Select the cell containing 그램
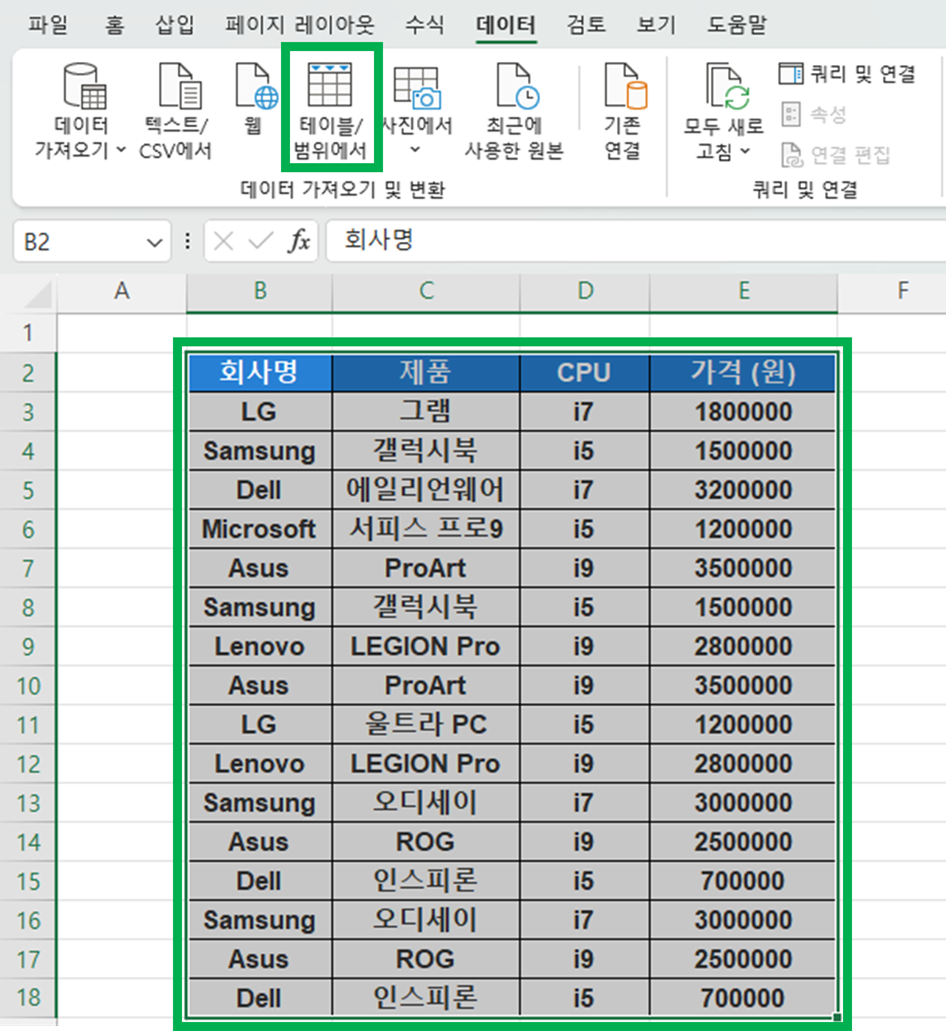 [x=426, y=412]
